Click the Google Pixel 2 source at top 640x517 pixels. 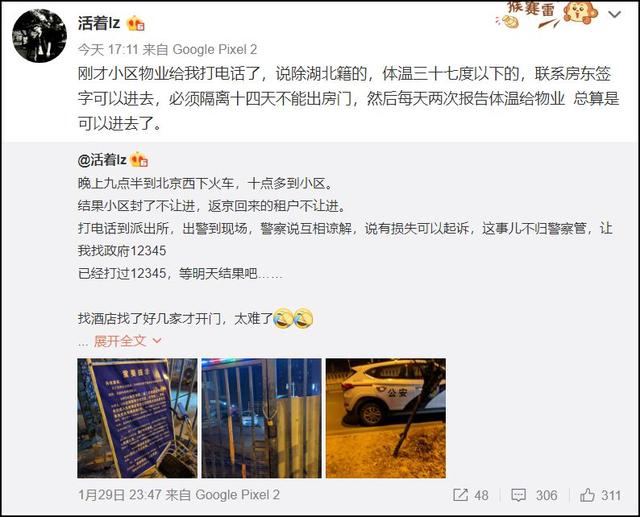tap(215, 49)
